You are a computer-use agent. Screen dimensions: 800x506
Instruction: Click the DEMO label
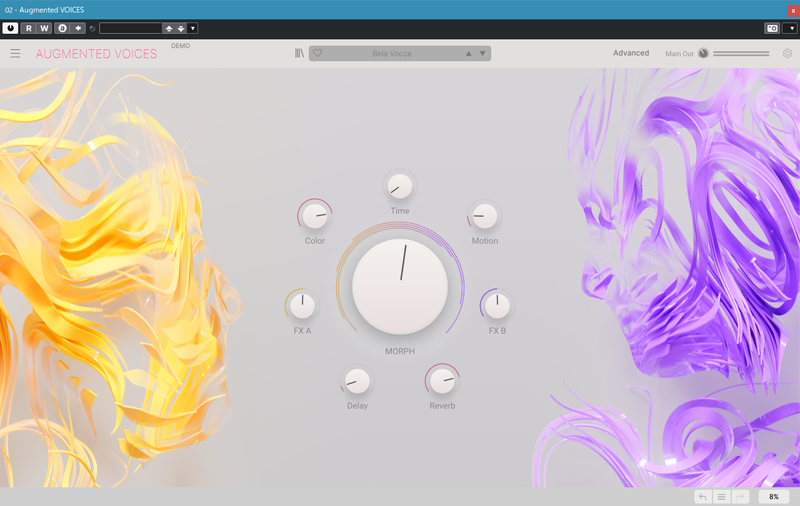tap(181, 46)
